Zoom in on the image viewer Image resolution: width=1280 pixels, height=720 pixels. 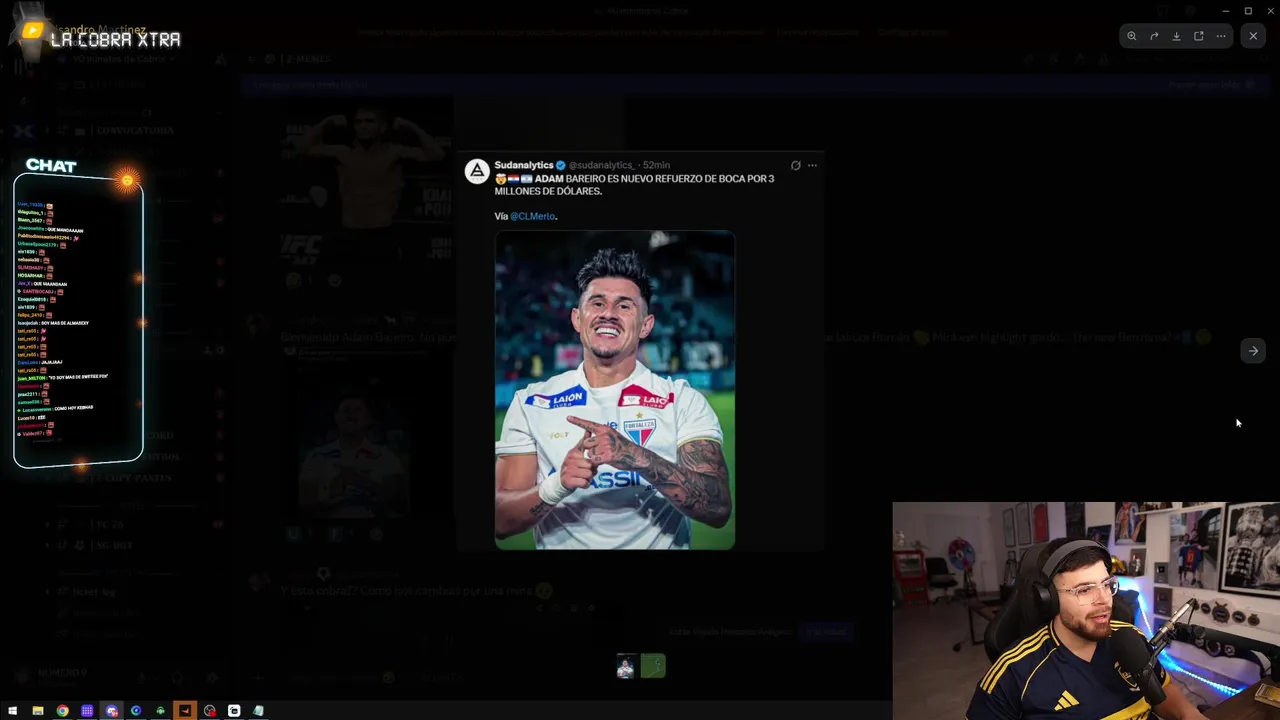[x=1131, y=36]
